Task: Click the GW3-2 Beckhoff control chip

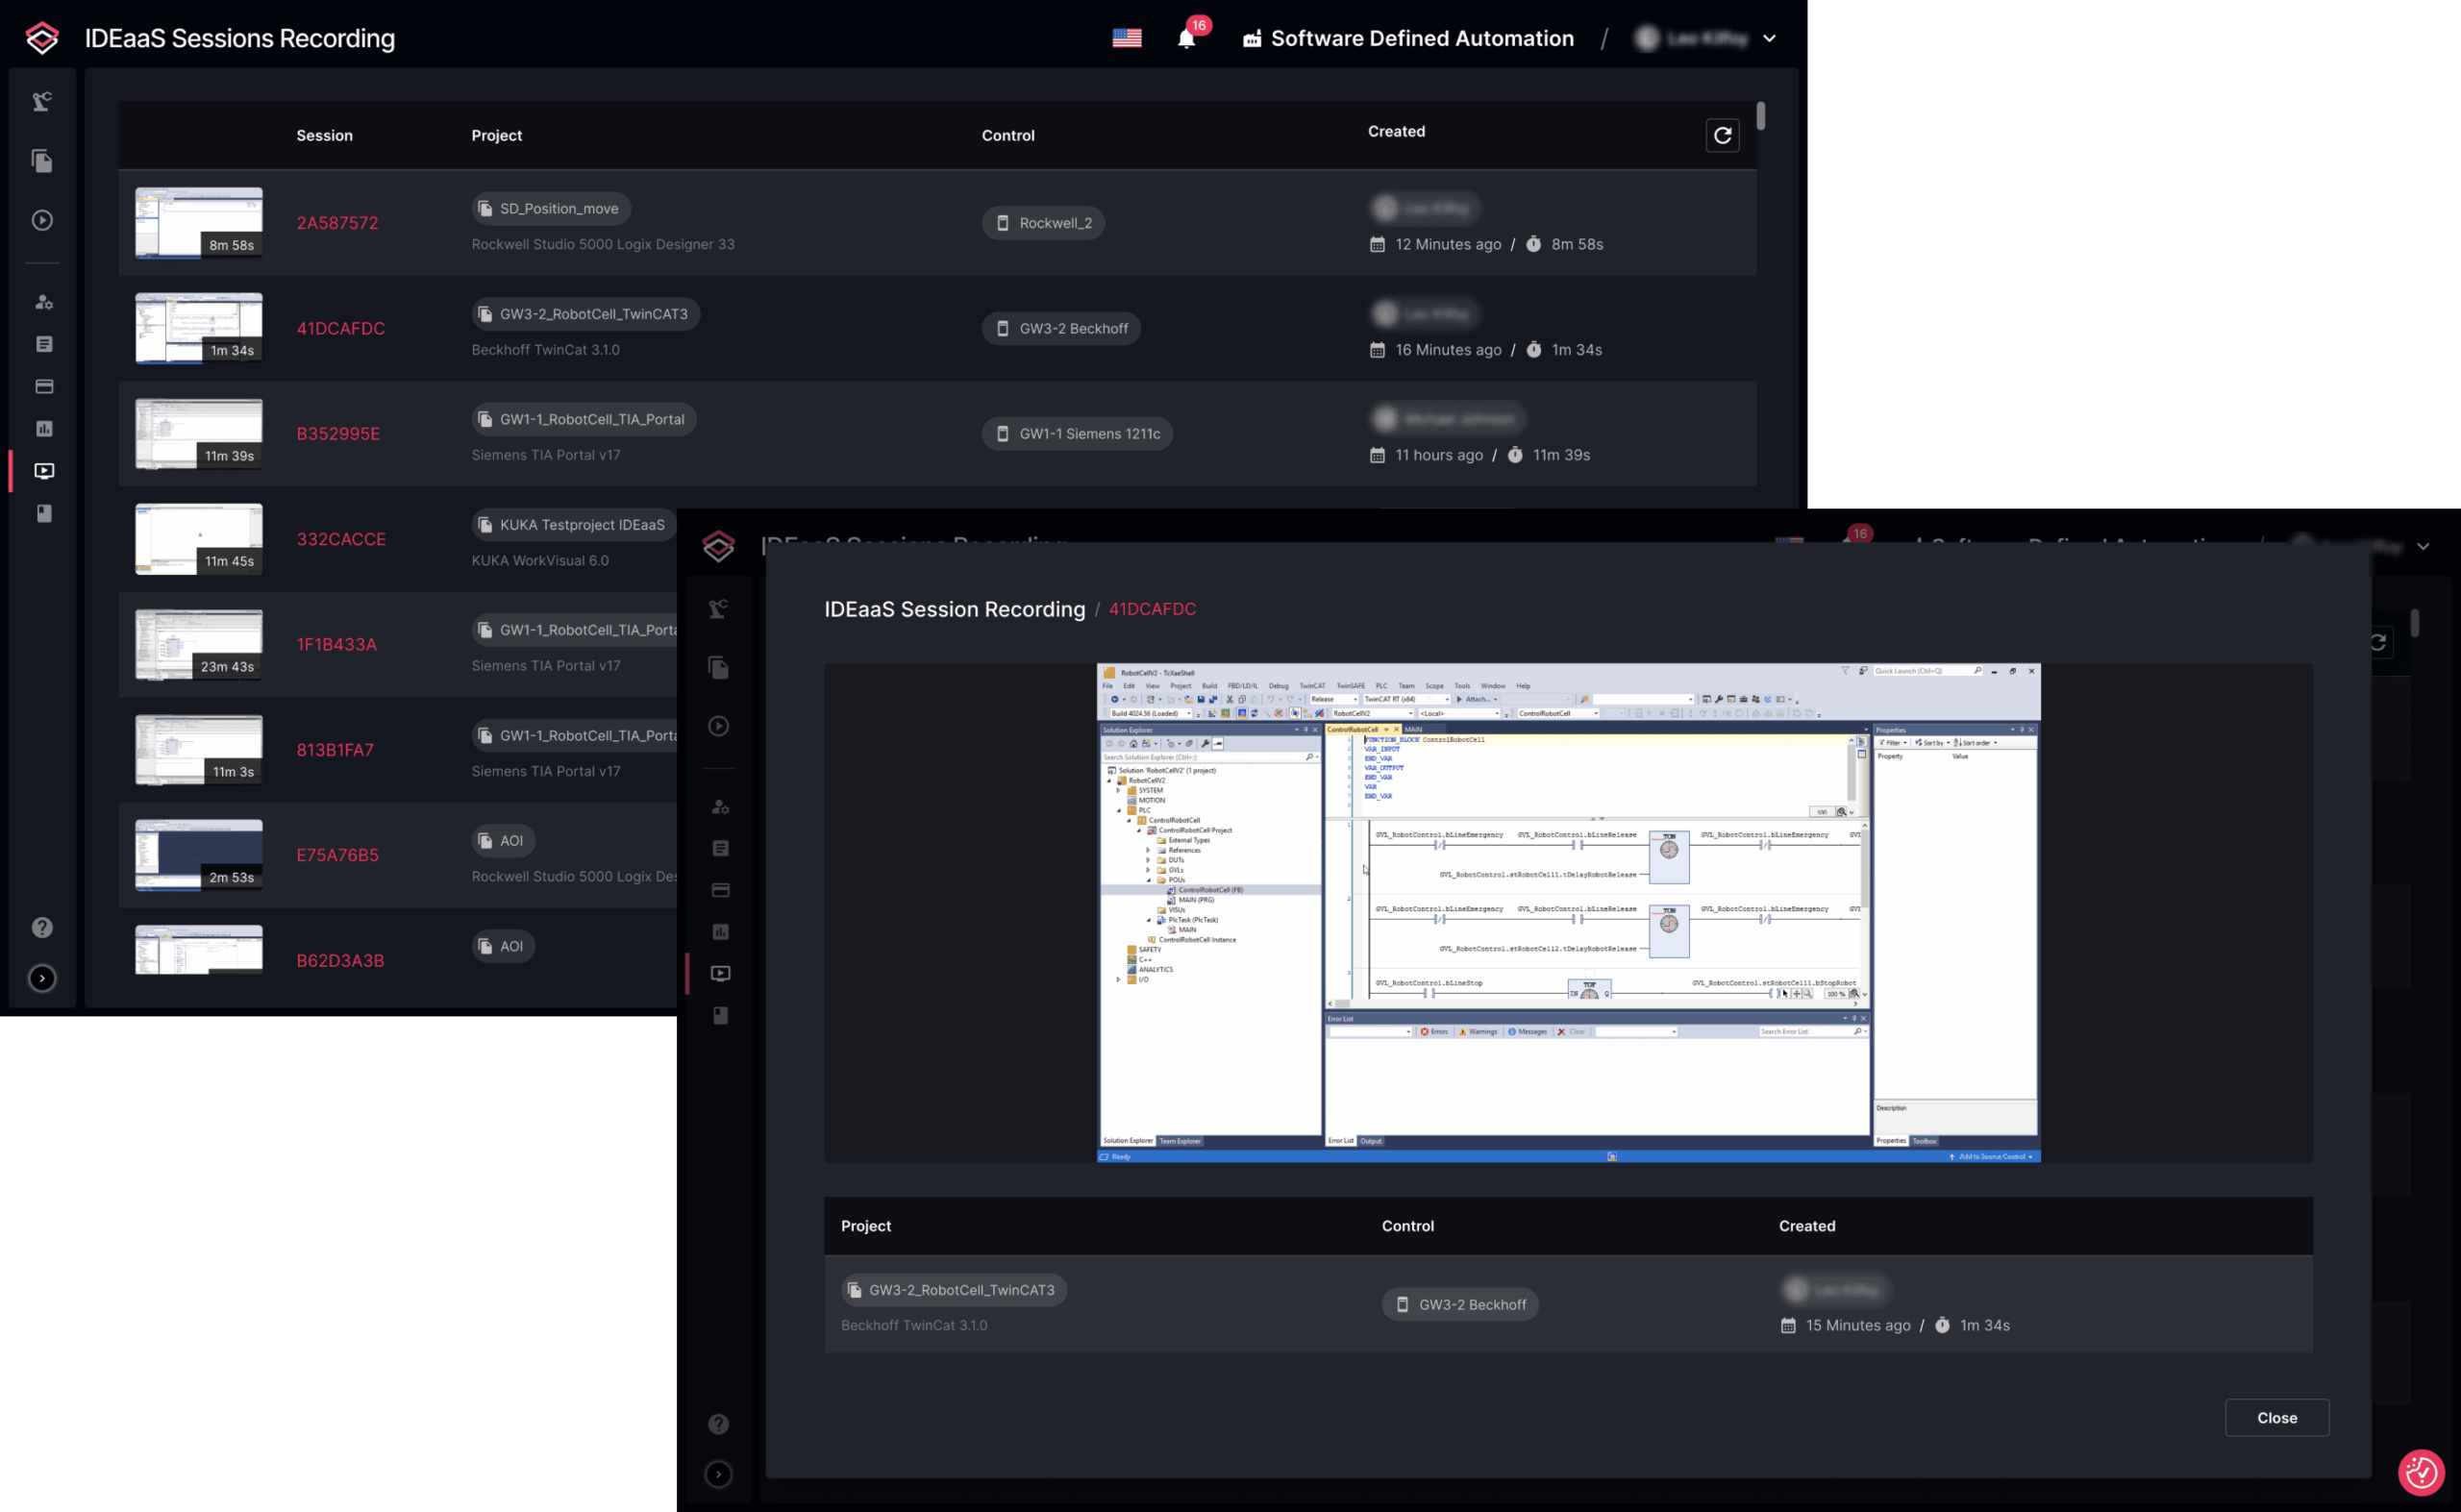Action: pos(1061,329)
